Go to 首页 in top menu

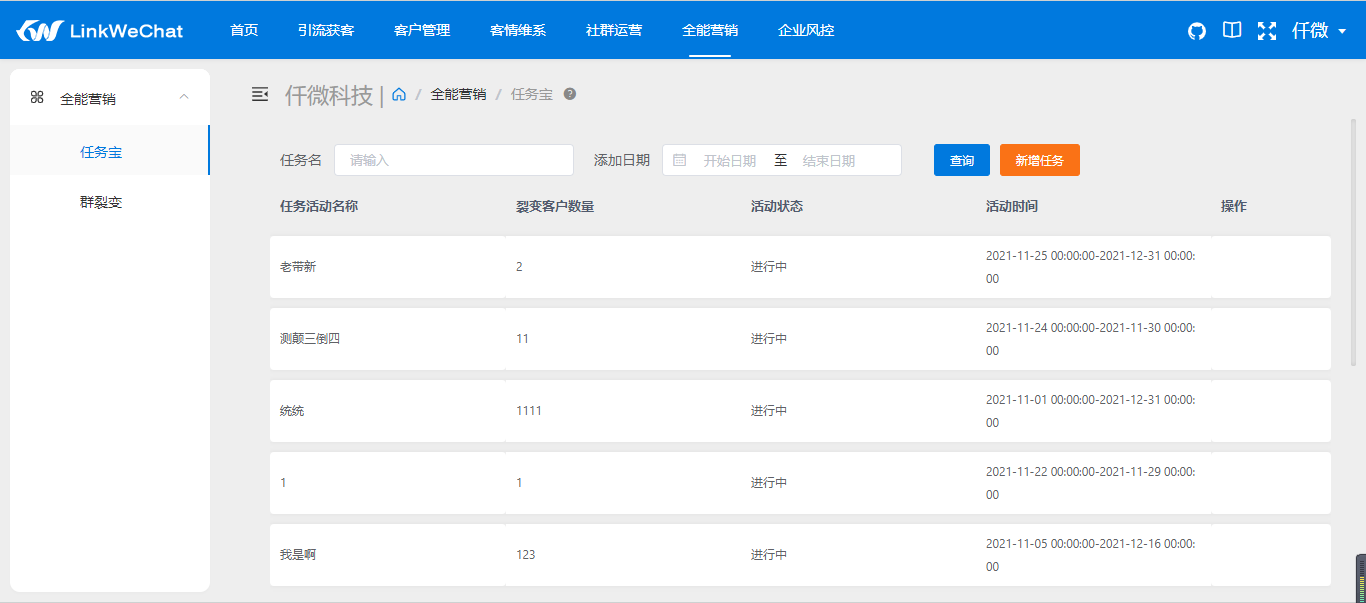click(x=244, y=30)
